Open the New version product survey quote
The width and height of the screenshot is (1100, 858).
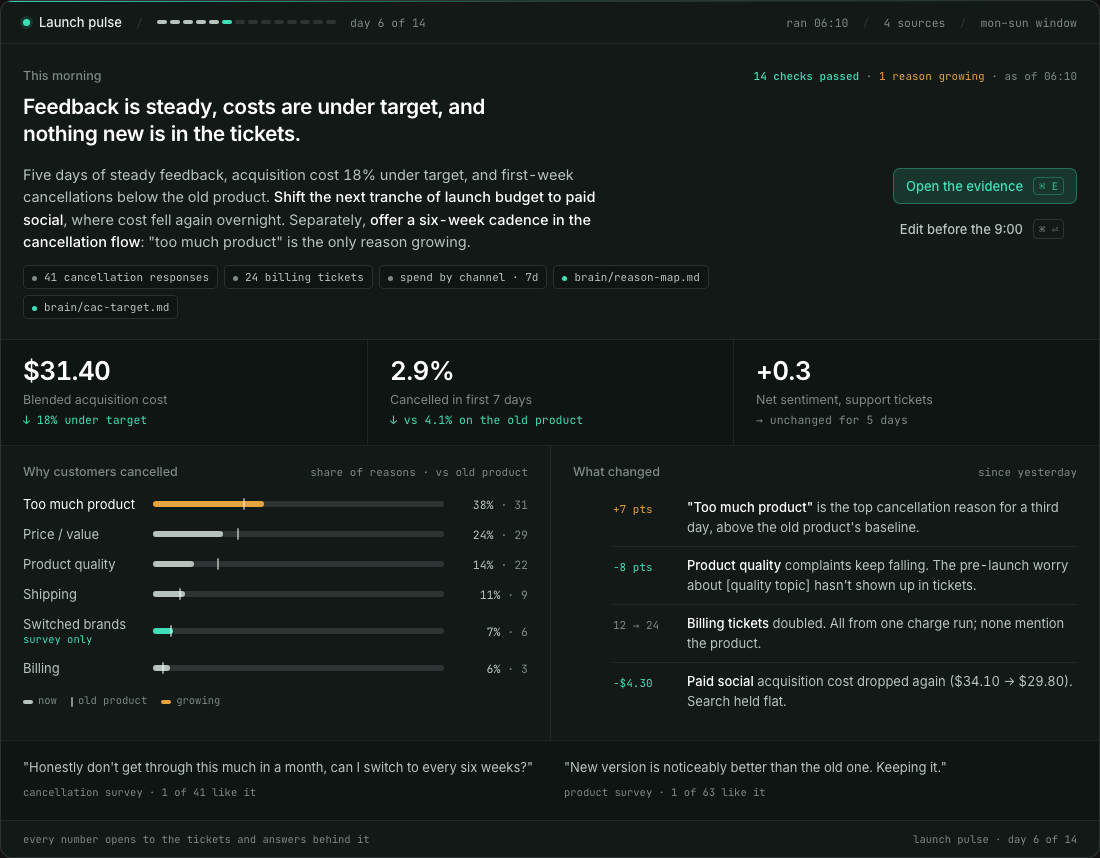755,767
